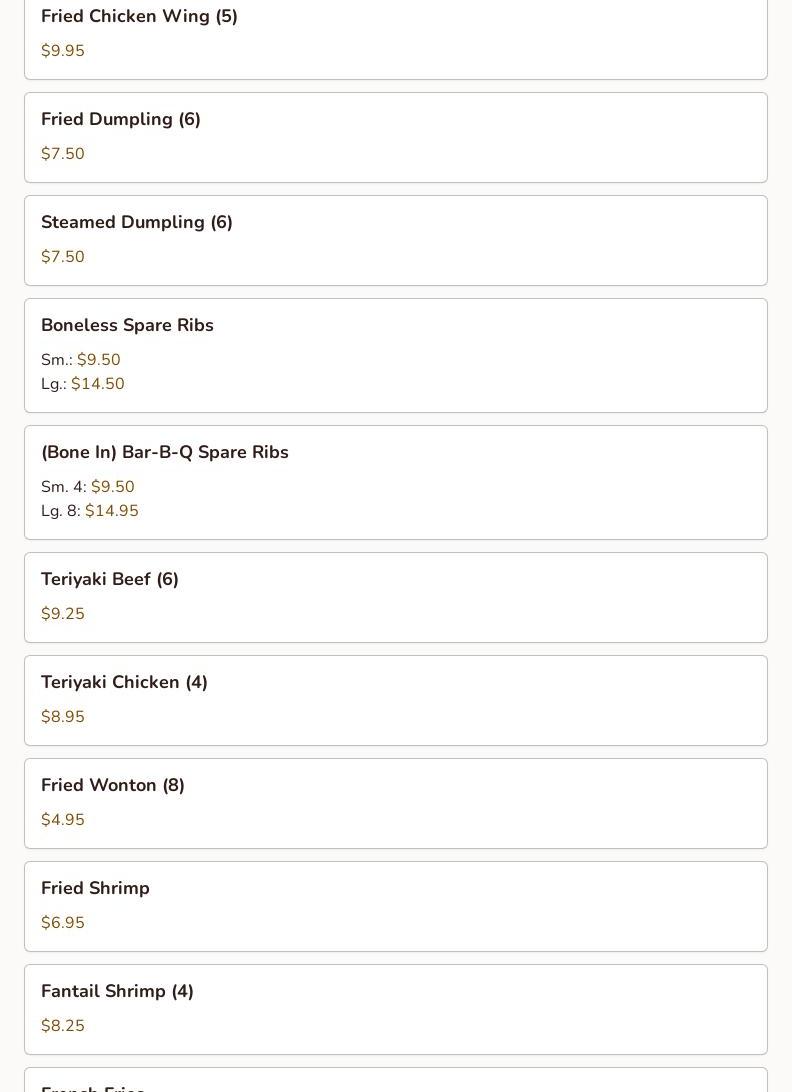
Task: Click the Boneless Spare Ribs title
Action: (127, 325)
